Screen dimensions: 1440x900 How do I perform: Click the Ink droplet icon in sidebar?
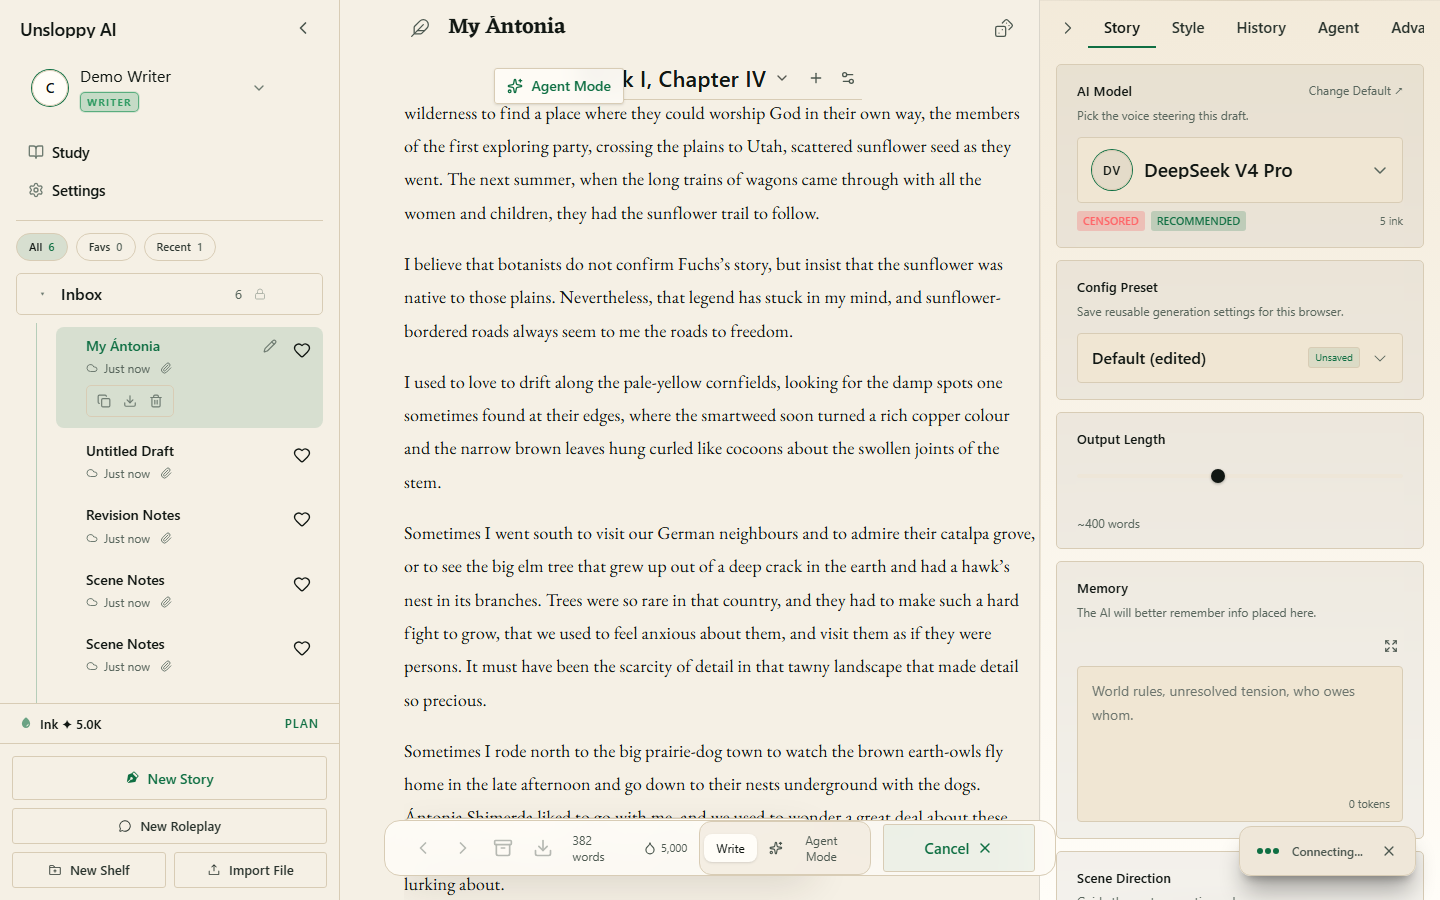(x=26, y=723)
